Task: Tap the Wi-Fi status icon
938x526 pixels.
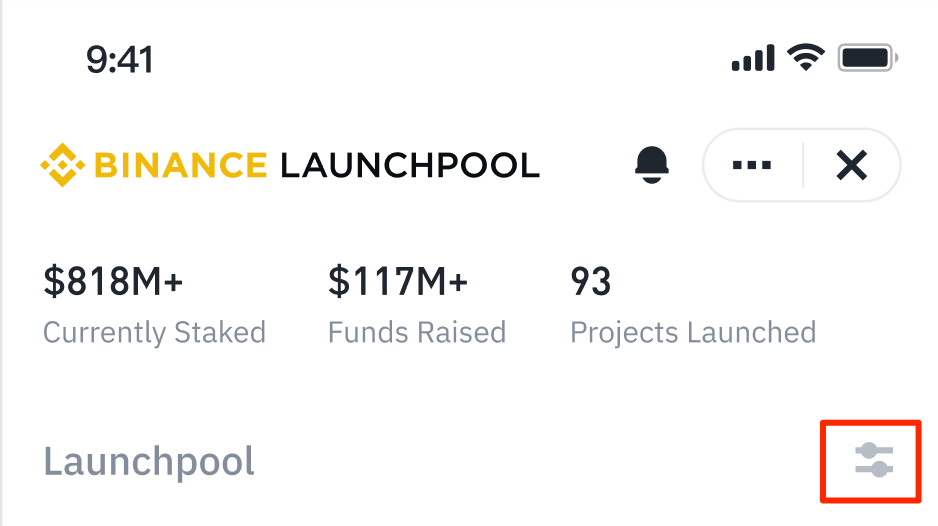Action: coord(805,58)
